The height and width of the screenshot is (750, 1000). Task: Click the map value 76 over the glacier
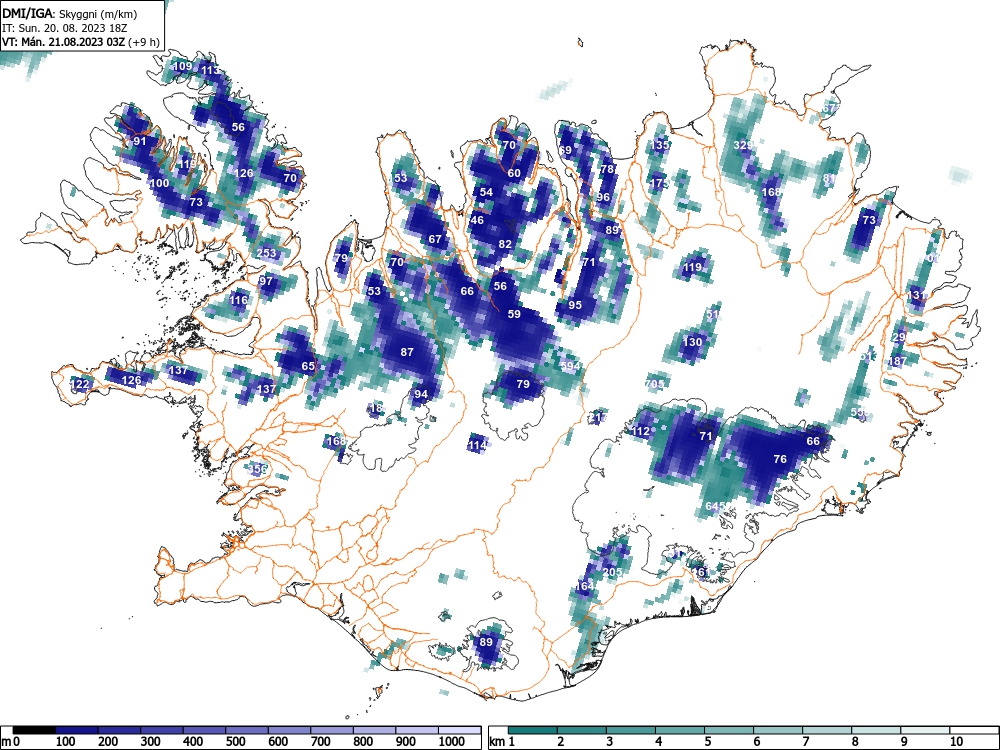pos(780,459)
